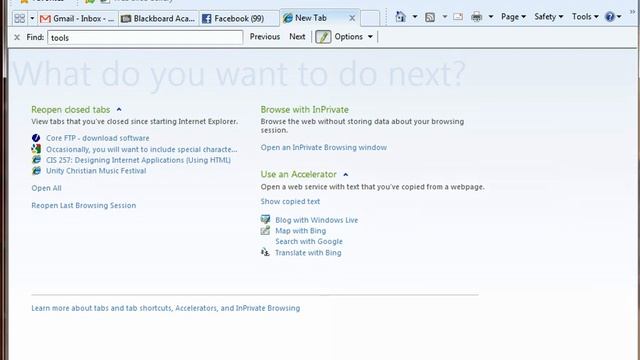Viewport: 640px width, 360px height.
Task: Expand the Home button dropdown arrow
Action: click(414, 17)
